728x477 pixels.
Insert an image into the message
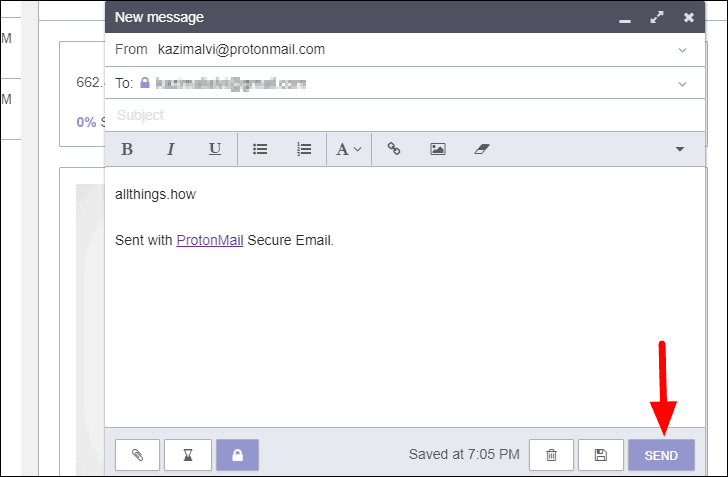[x=438, y=149]
